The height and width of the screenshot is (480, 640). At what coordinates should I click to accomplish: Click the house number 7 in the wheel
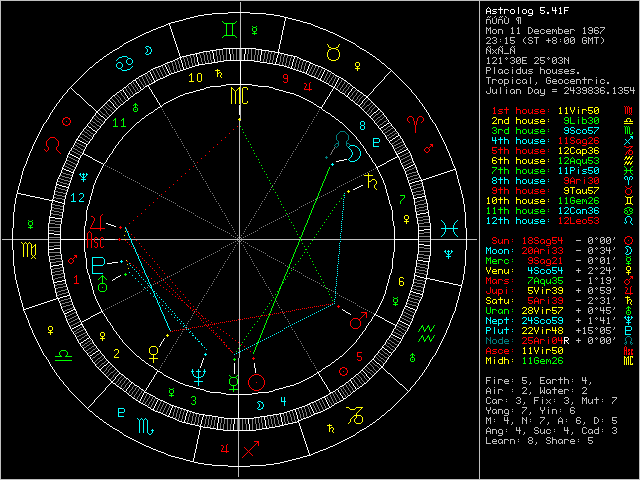(402, 200)
